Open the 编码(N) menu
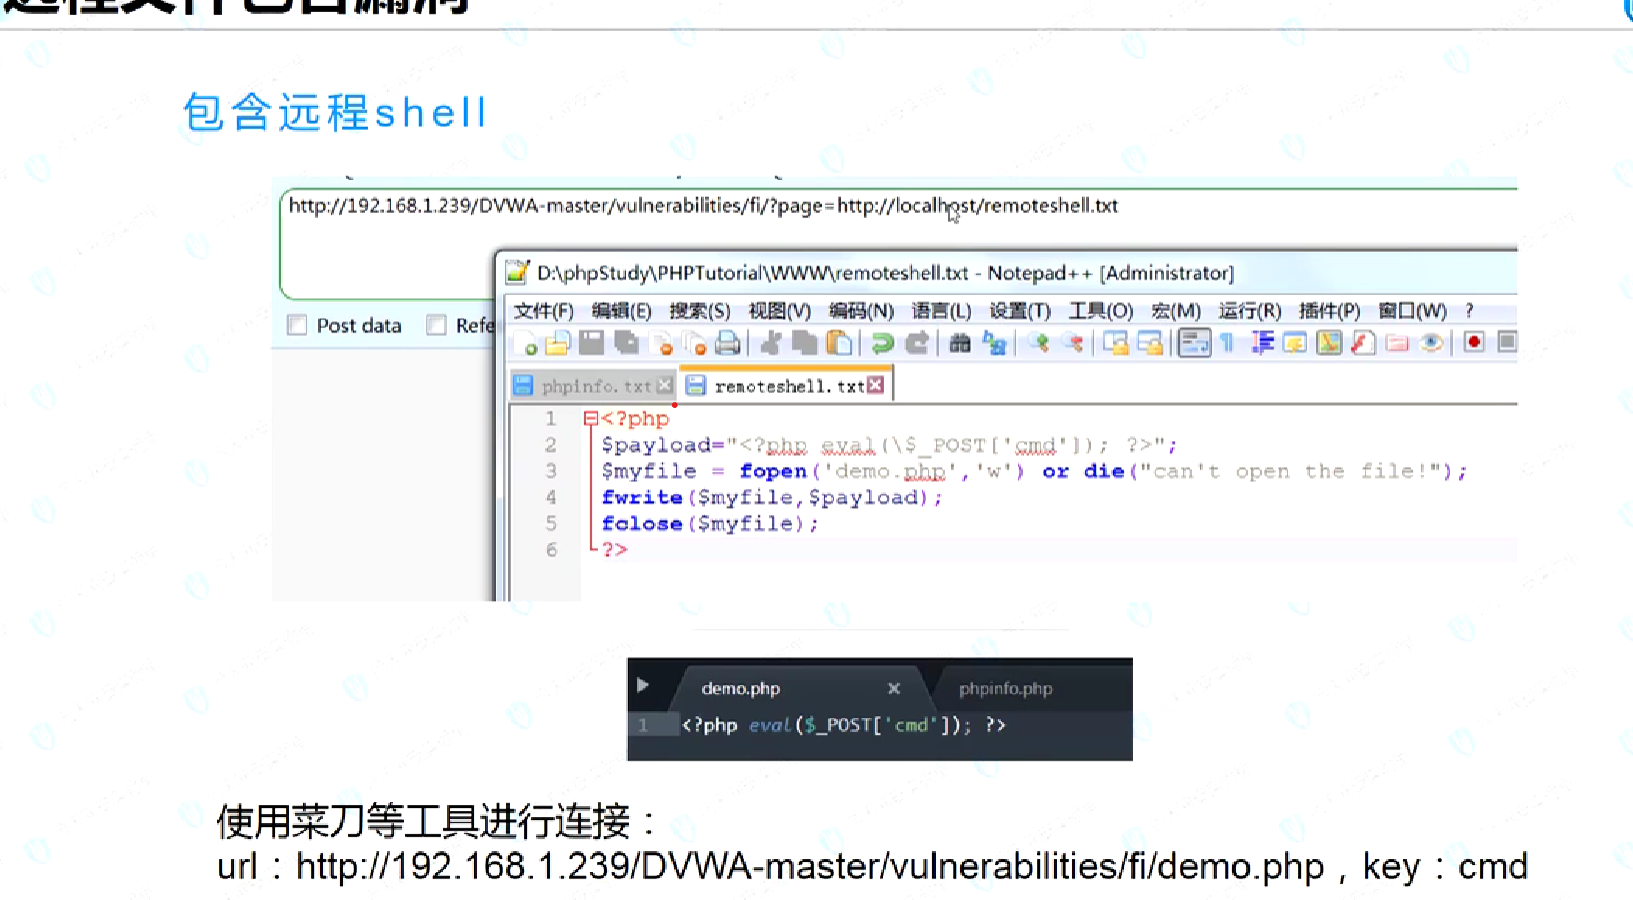 point(861,311)
